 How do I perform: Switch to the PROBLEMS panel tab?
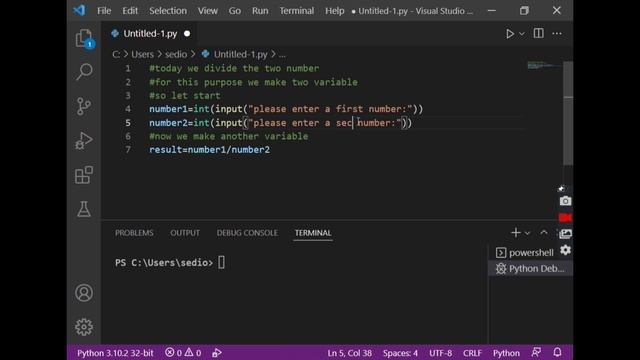pyautogui.click(x=134, y=233)
